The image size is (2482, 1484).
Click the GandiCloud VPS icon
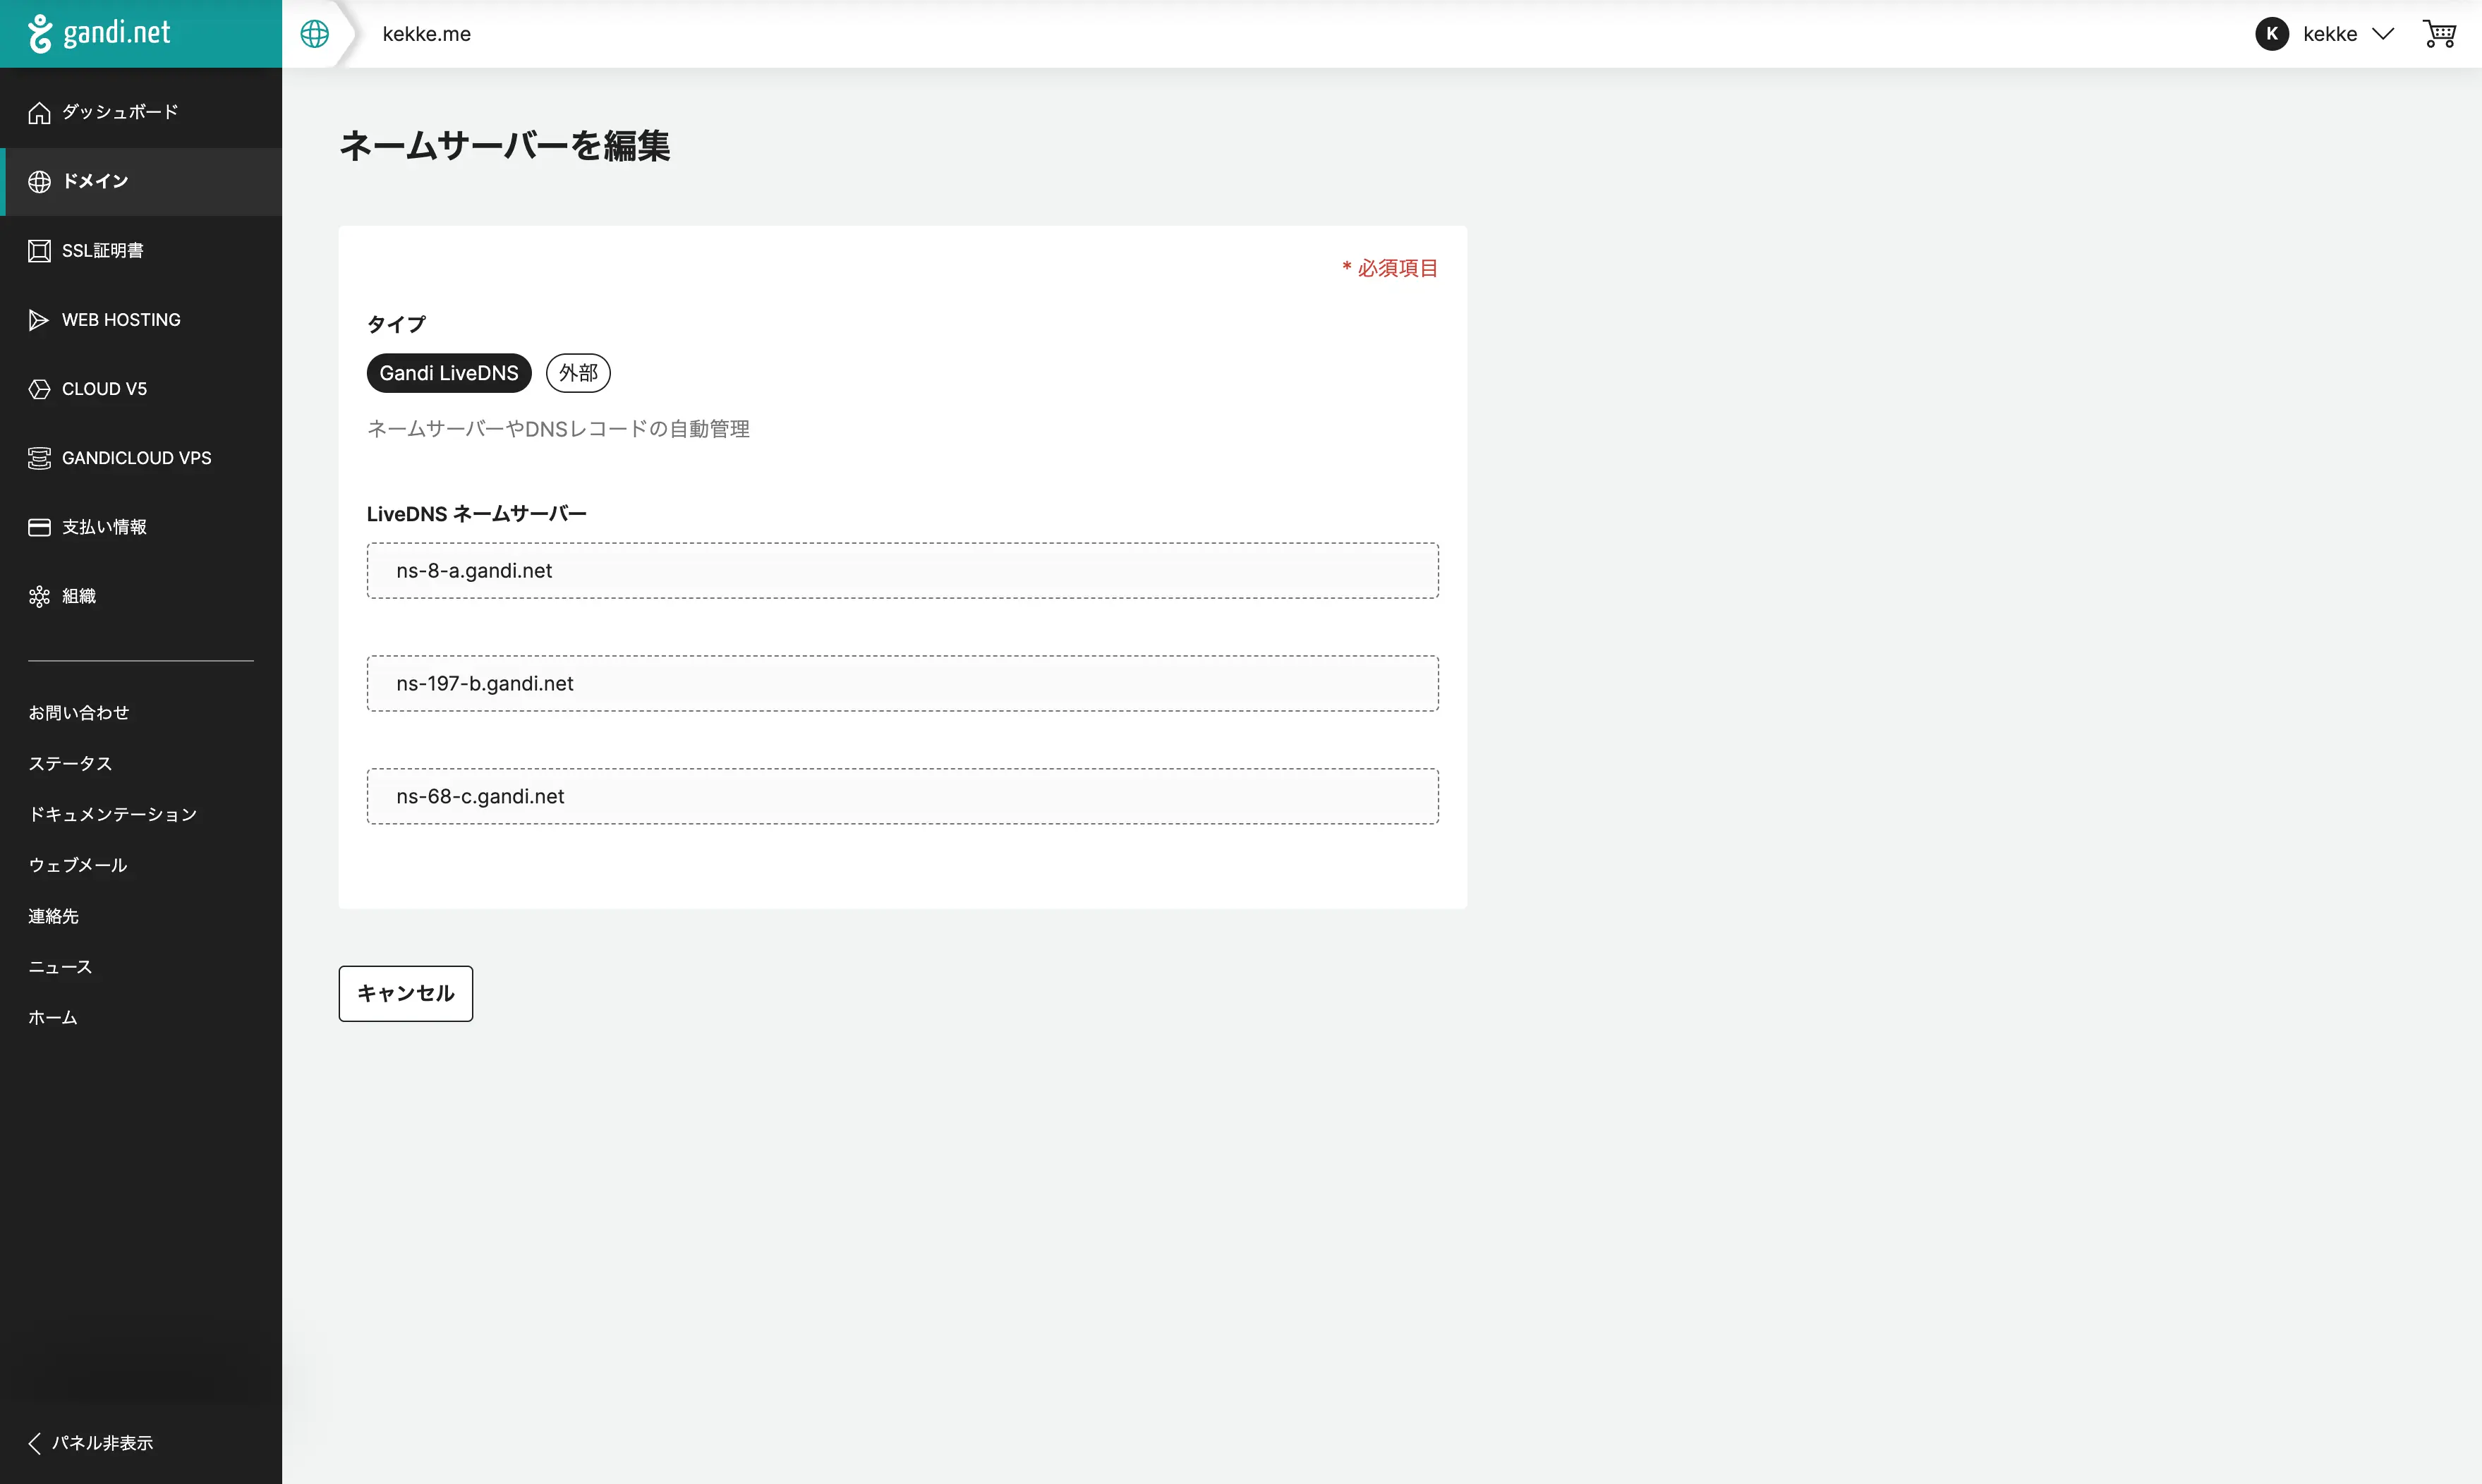point(39,458)
